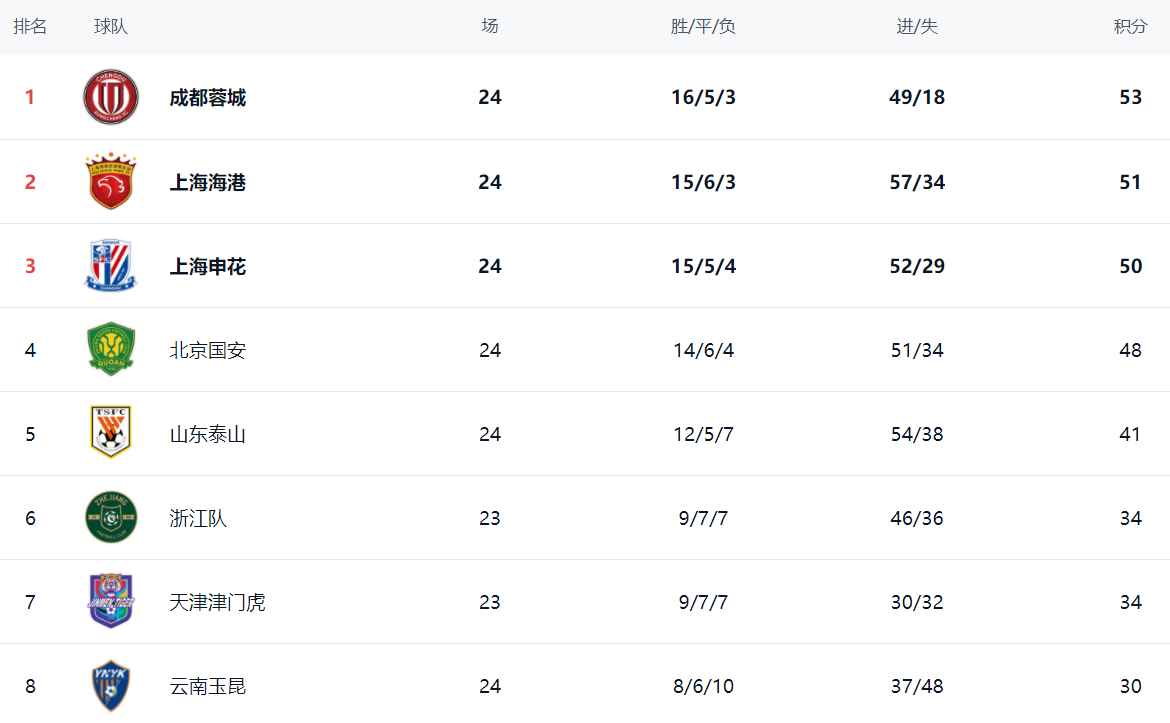
Task: Click the Shanghai Port team crest
Action: [110, 182]
